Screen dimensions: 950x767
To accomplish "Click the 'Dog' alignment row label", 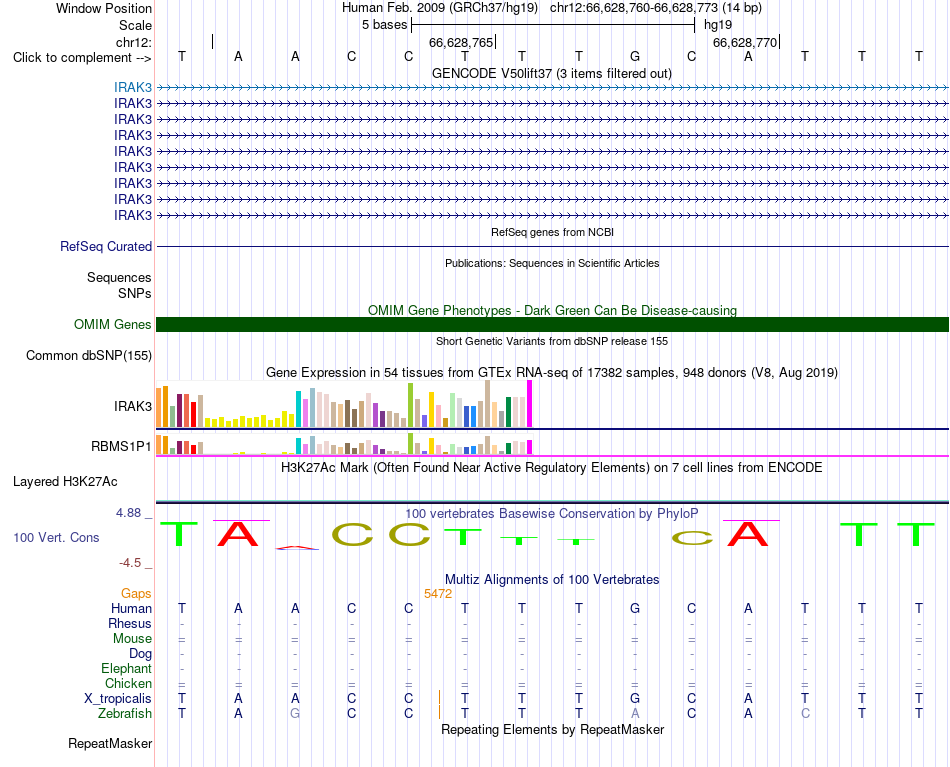I will (x=140, y=654).
